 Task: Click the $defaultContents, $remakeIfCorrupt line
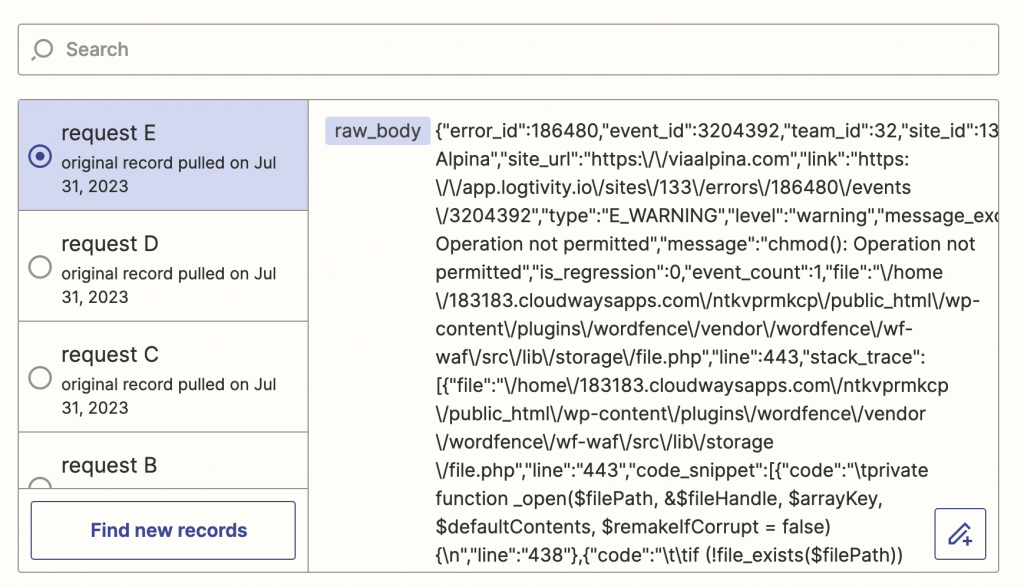[x=633, y=527]
